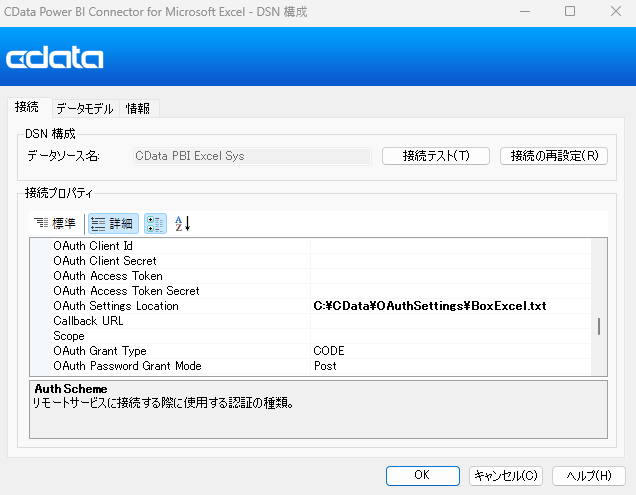
Task: Click the 接続の再設定(R) button
Action: click(553, 156)
